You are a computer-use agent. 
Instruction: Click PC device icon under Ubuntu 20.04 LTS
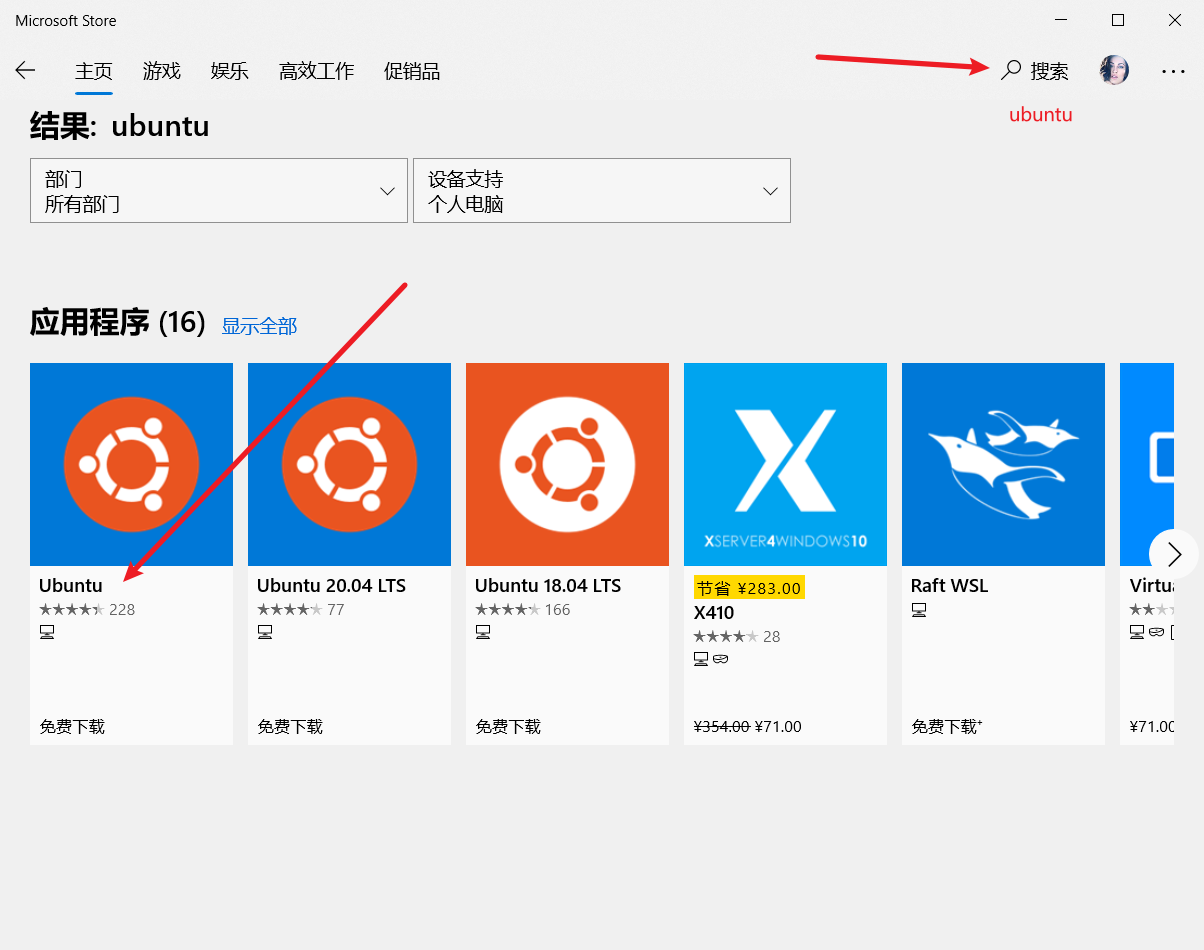tap(265, 632)
